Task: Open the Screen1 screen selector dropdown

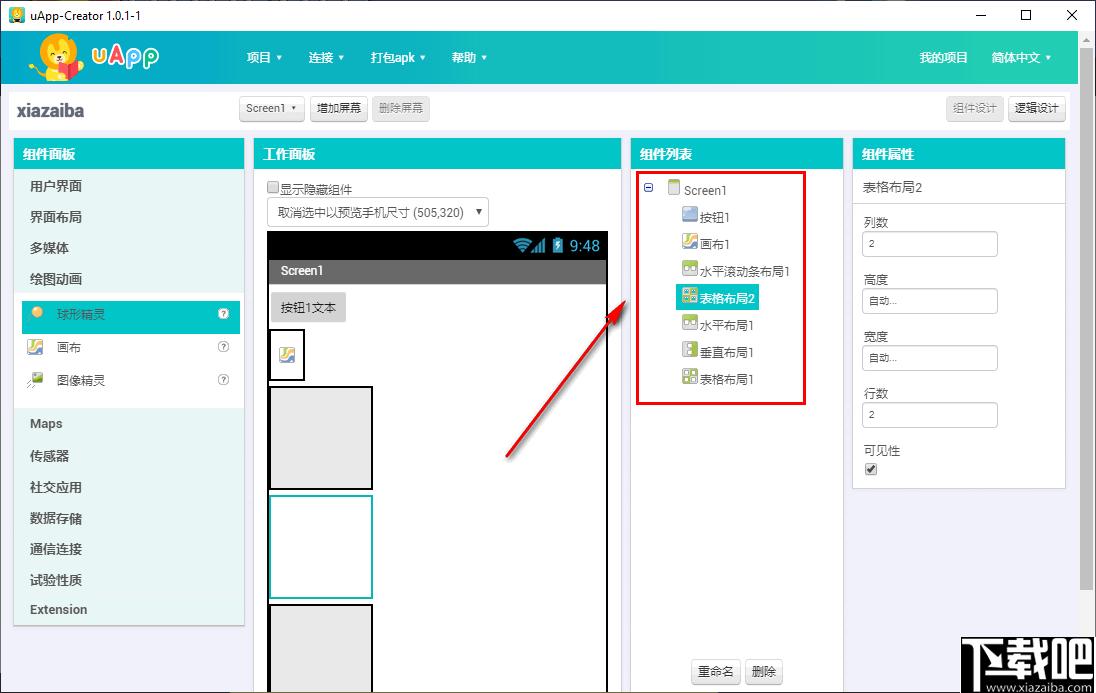Action: click(271, 108)
